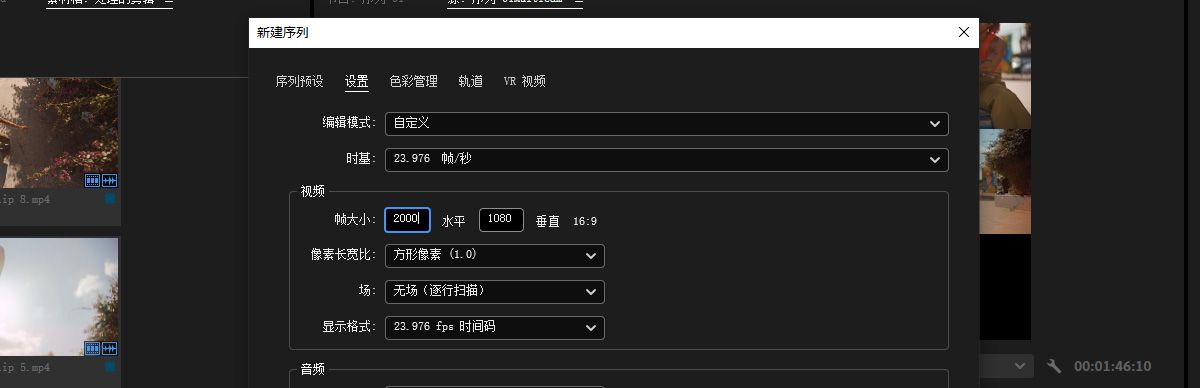The width and height of the screenshot is (1200, 388).
Task: Click the label color square beside clip 8.mp4
Action: pos(110,199)
